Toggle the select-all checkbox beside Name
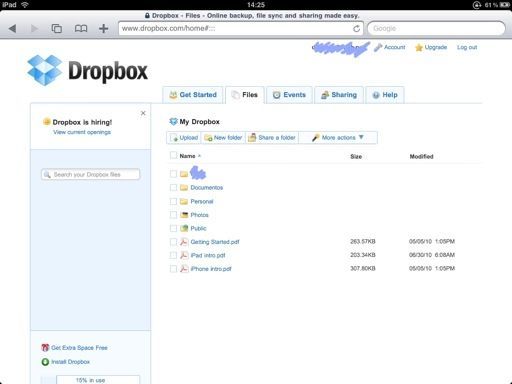Image resolution: width=512 pixels, height=384 pixels. pyautogui.click(x=173, y=155)
